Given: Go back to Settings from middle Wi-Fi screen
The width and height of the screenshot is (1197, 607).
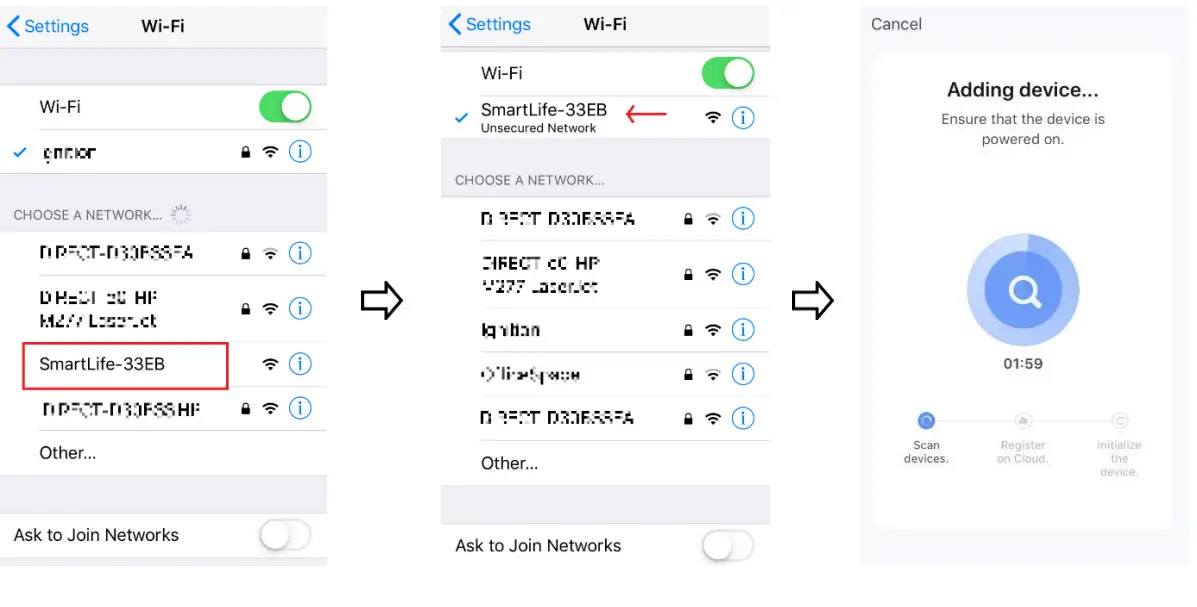Looking at the screenshot, I should click(x=491, y=24).
